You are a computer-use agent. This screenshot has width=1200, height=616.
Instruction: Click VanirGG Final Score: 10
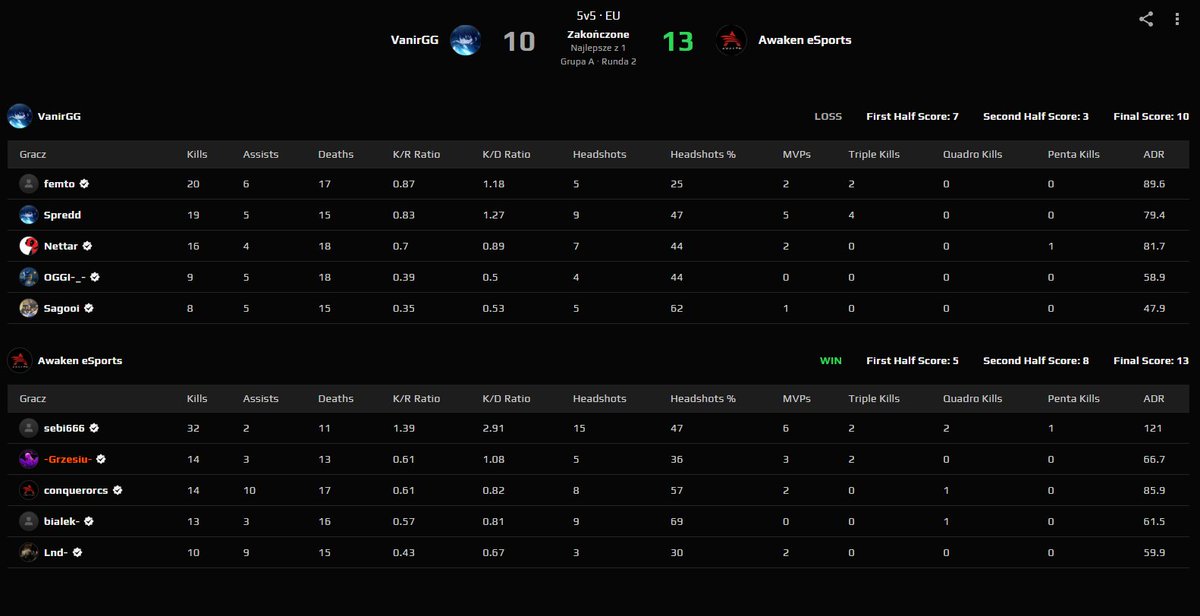[x=1151, y=116]
